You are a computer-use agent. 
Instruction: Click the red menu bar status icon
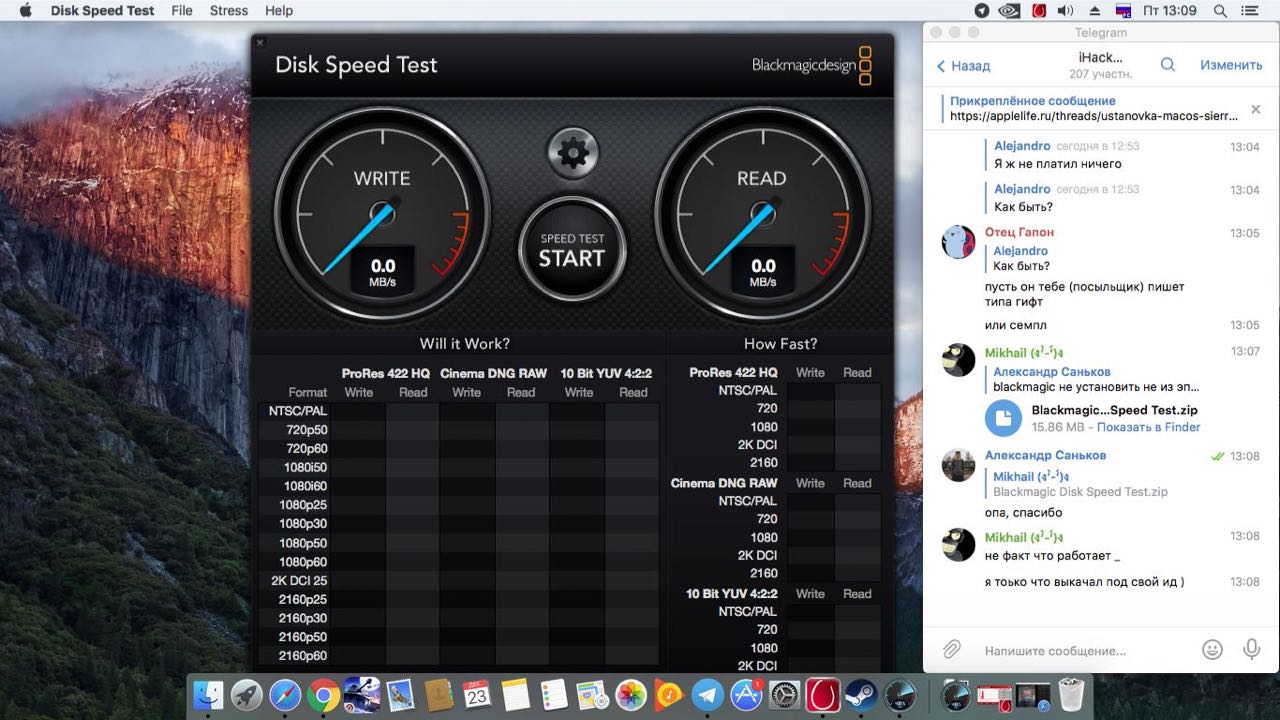(1039, 11)
